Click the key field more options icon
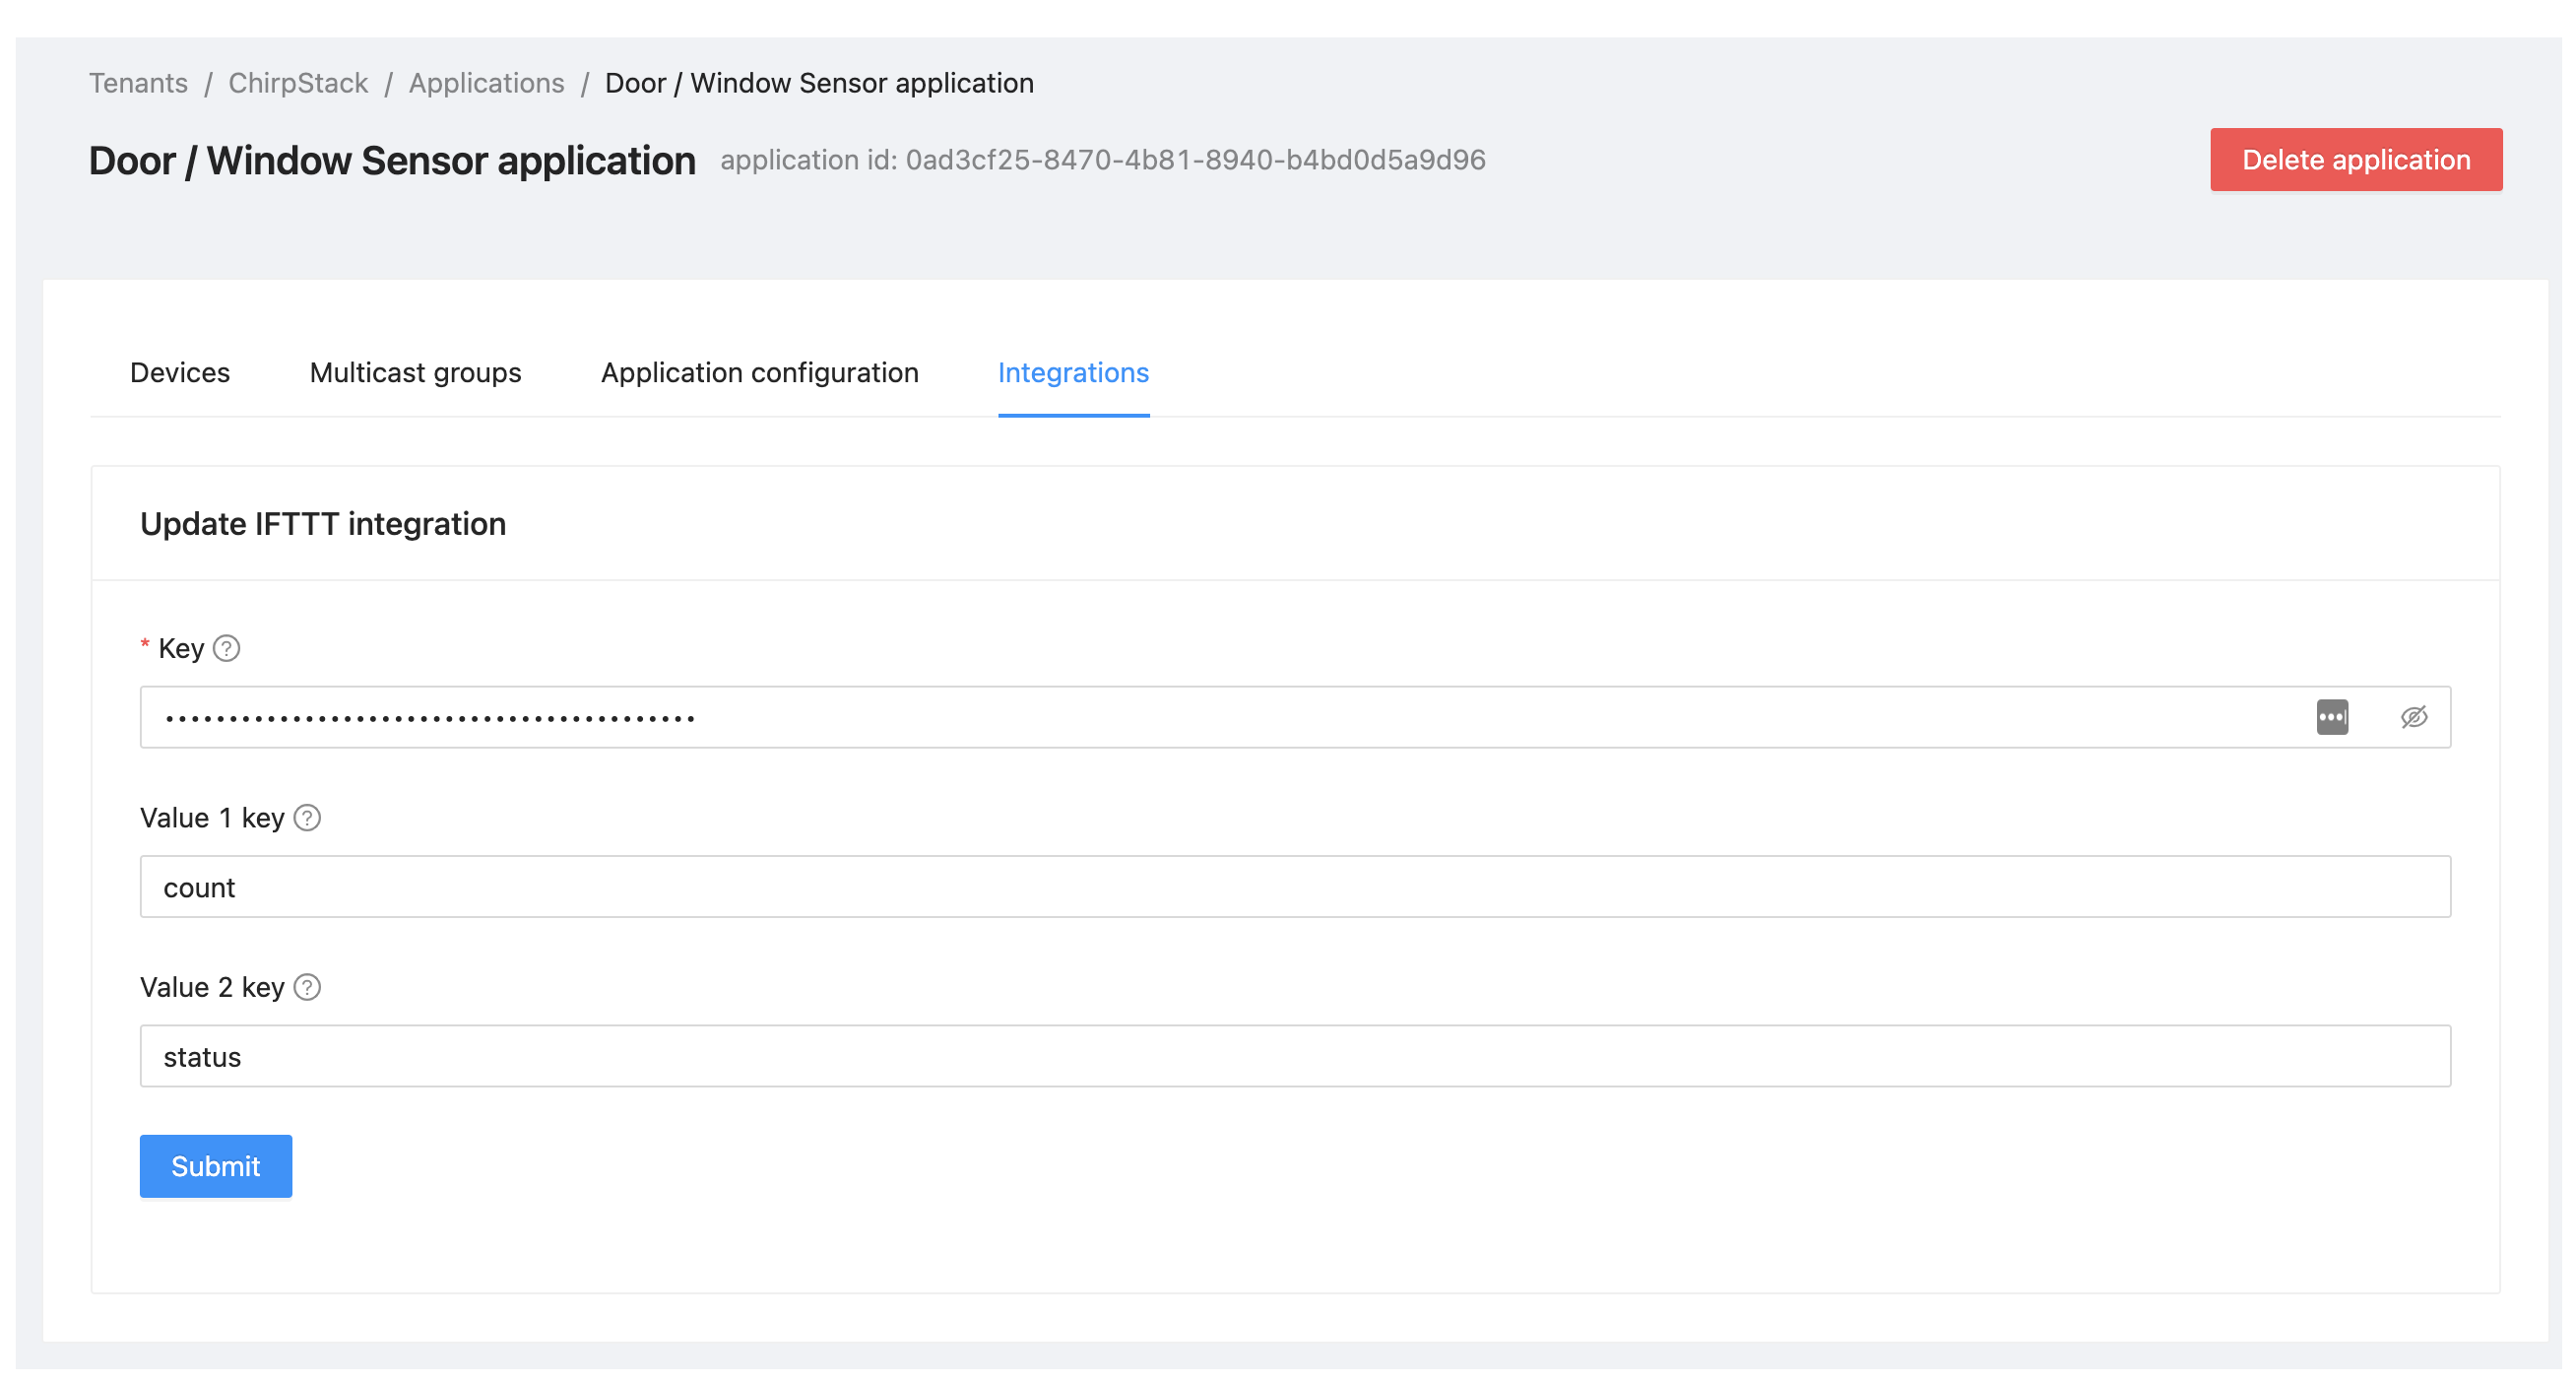This screenshot has height=1383, width=2576. pos(2333,714)
